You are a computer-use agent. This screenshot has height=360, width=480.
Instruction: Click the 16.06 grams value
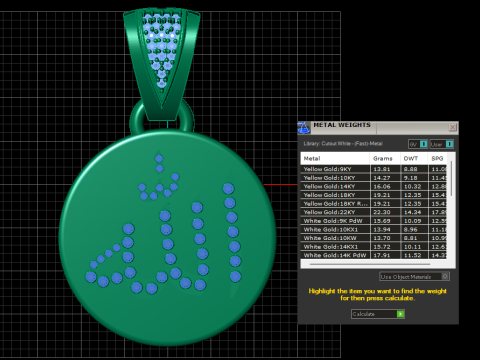point(382,186)
